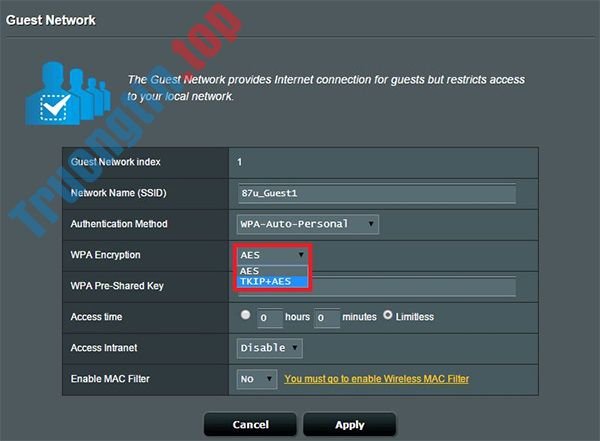This screenshot has height=441, width=600.
Task: Click the Authentication Method label
Action: point(119,224)
